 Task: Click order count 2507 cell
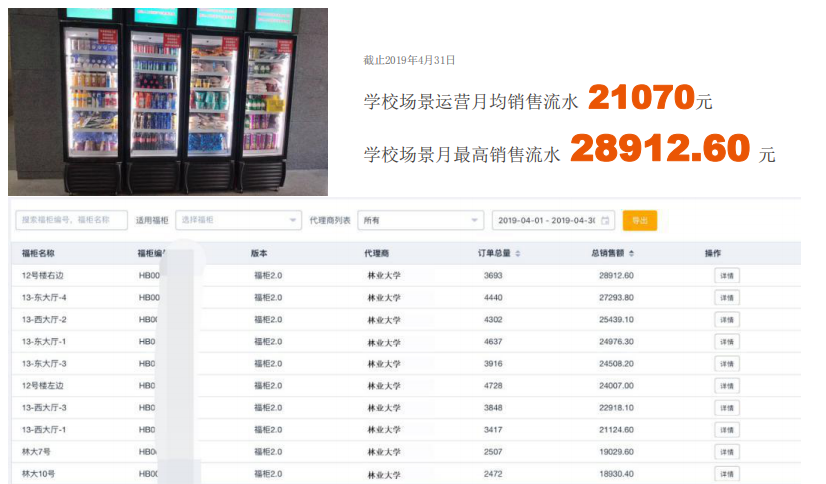pos(493,452)
